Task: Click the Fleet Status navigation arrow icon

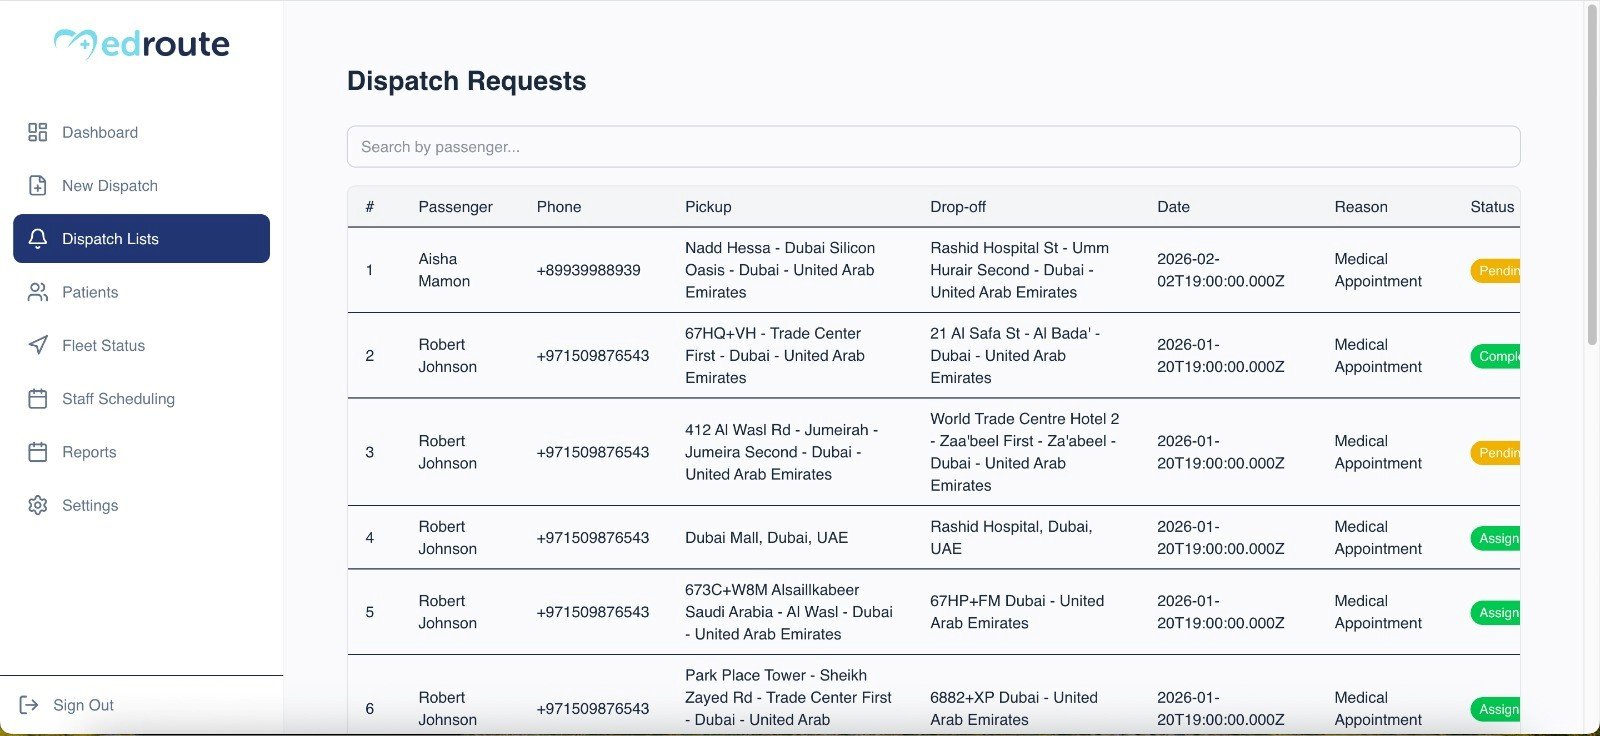Action: [x=38, y=345]
